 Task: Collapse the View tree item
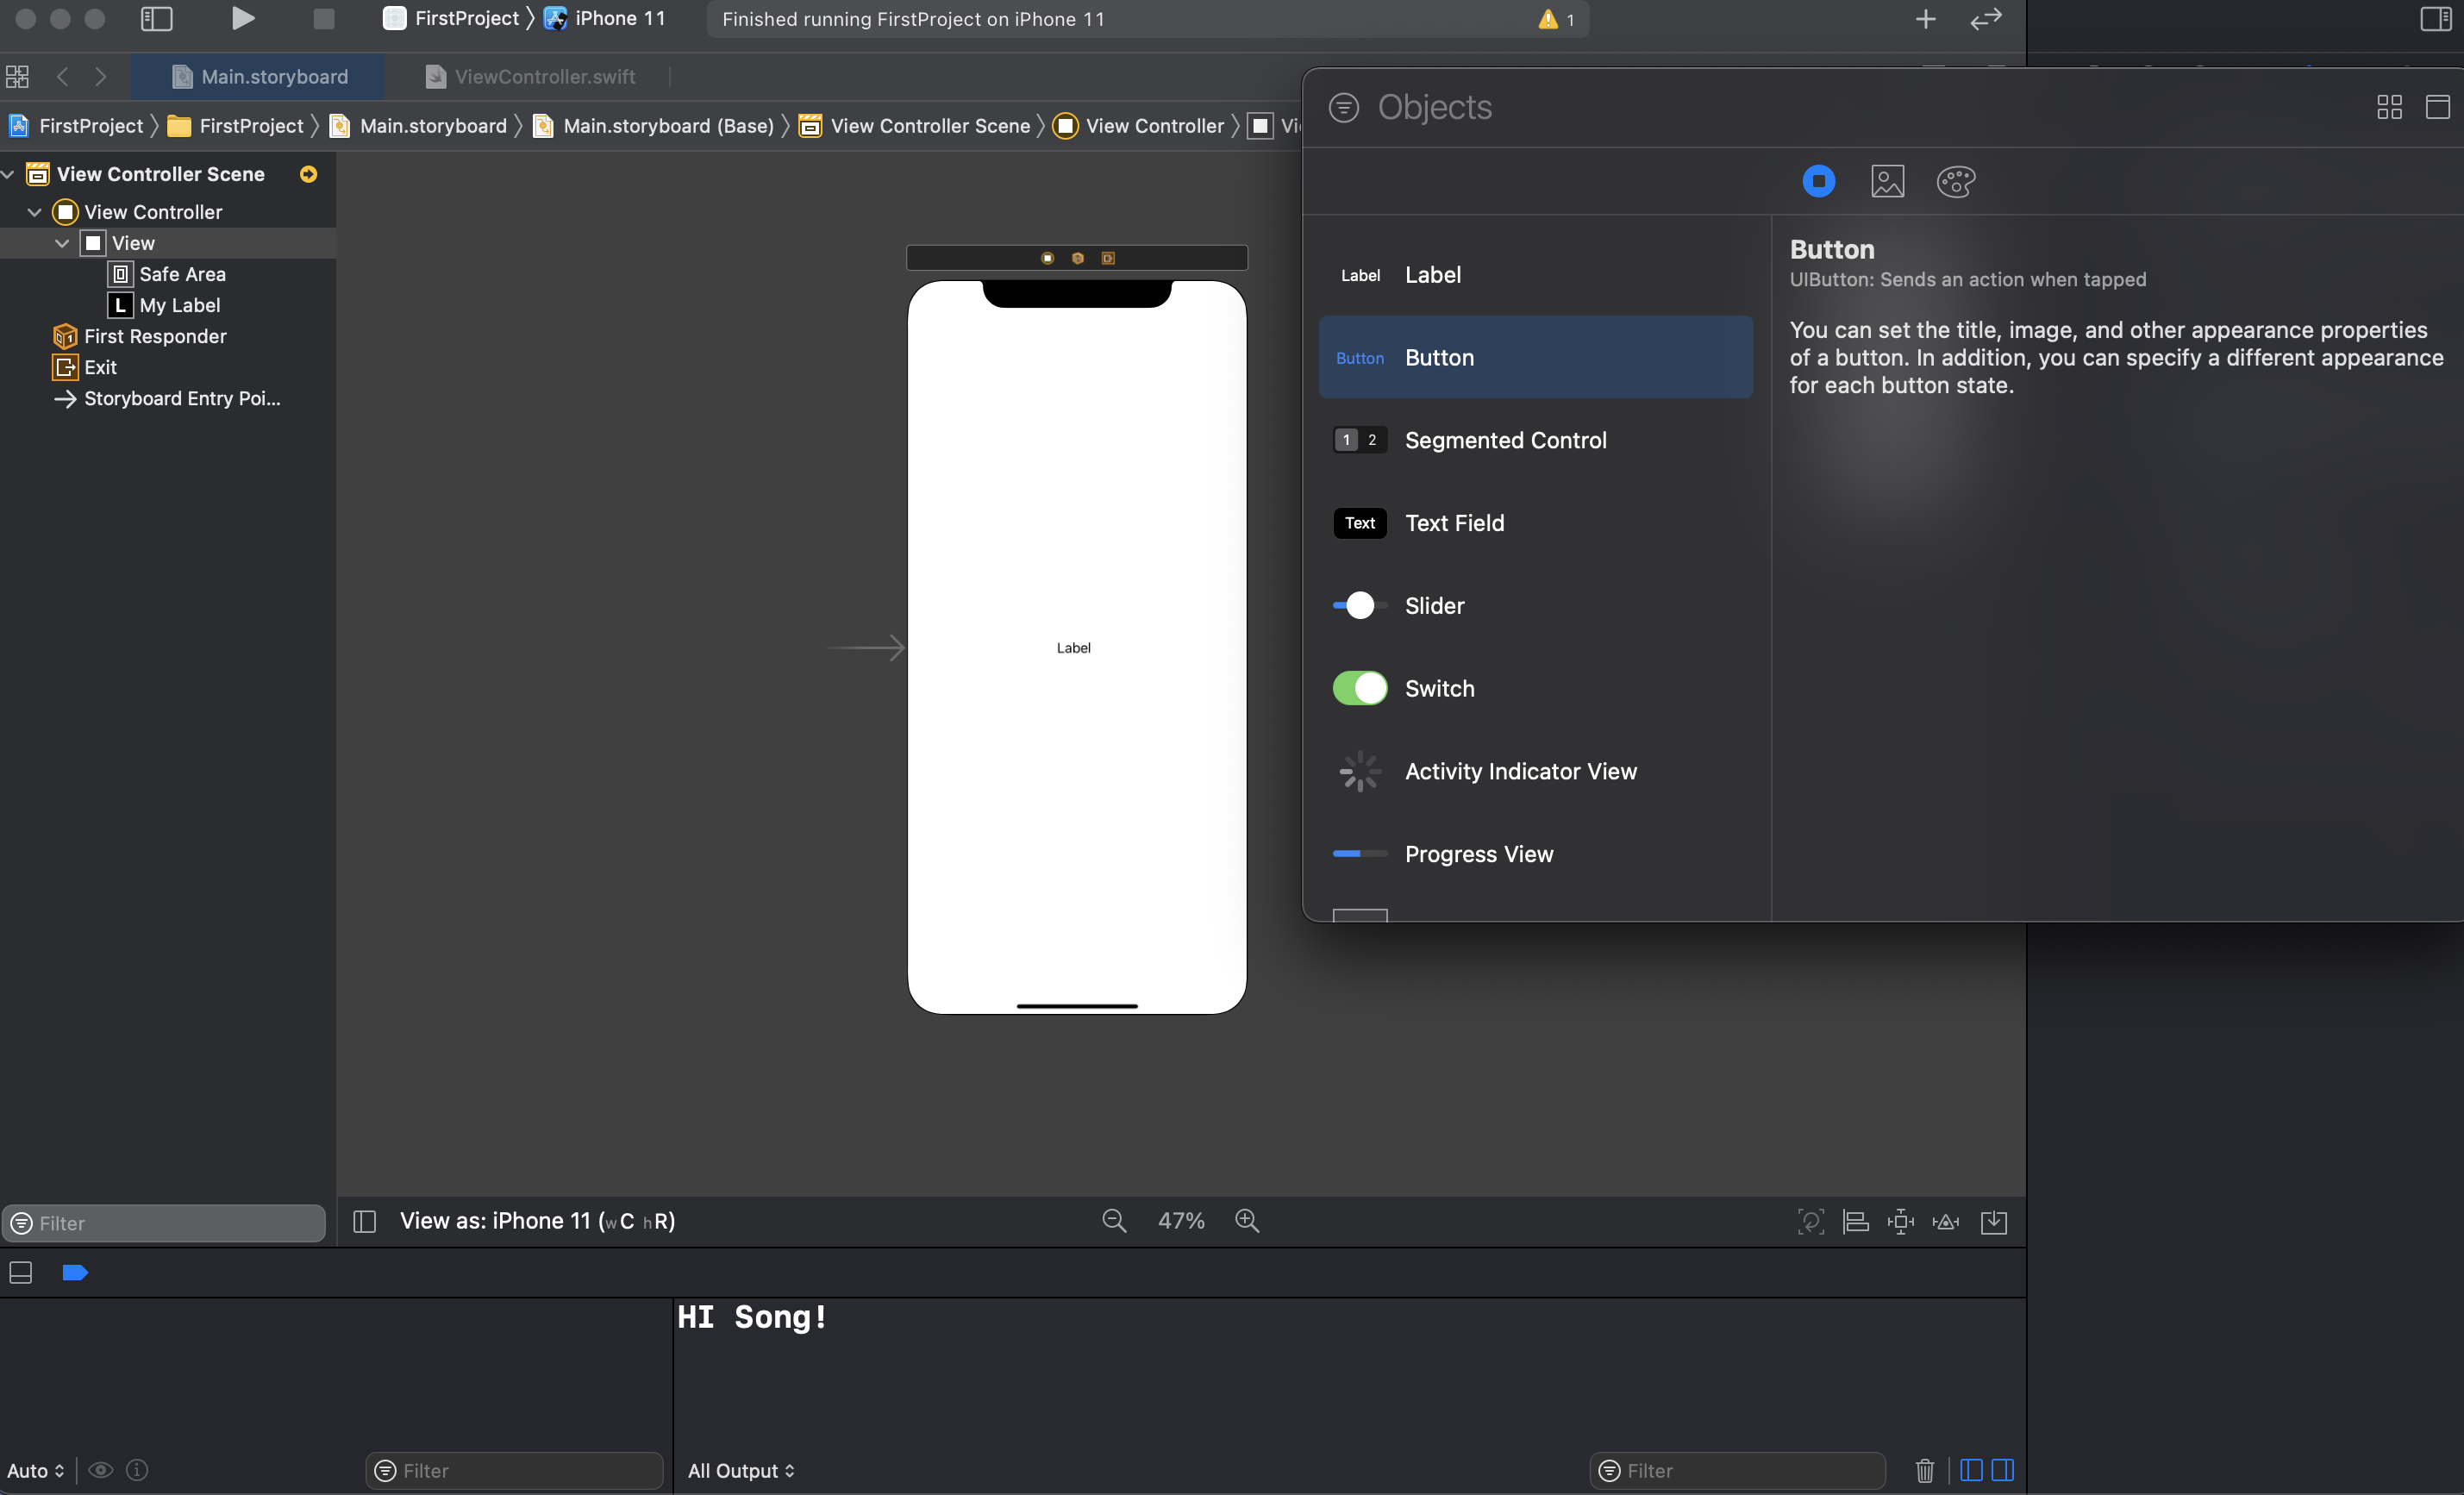click(x=61, y=242)
